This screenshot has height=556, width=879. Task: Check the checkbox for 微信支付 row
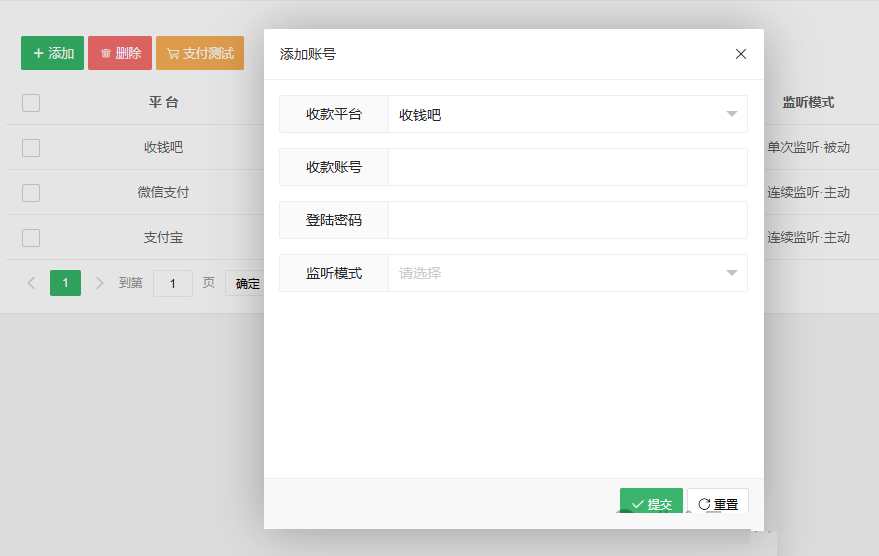pyautogui.click(x=31, y=192)
